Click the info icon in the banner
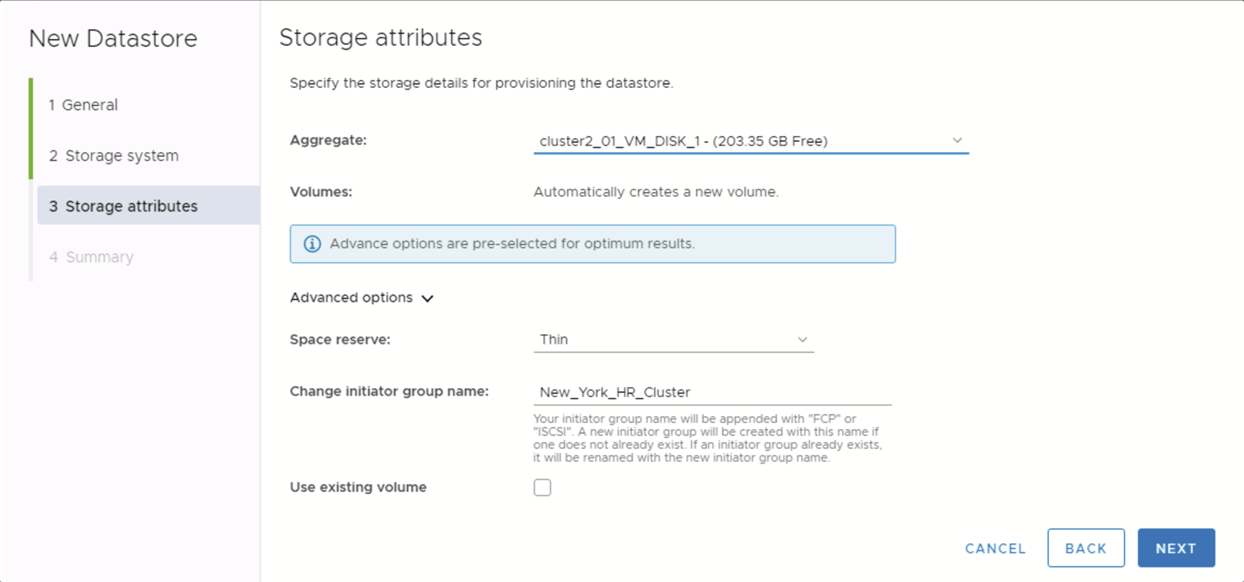1244x582 pixels. pyautogui.click(x=312, y=244)
